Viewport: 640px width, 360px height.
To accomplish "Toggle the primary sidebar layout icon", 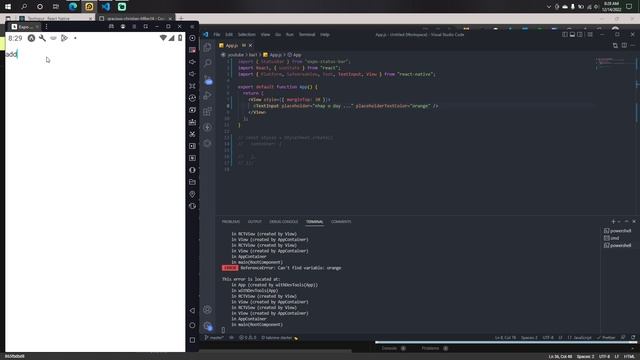I will (x=564, y=35).
